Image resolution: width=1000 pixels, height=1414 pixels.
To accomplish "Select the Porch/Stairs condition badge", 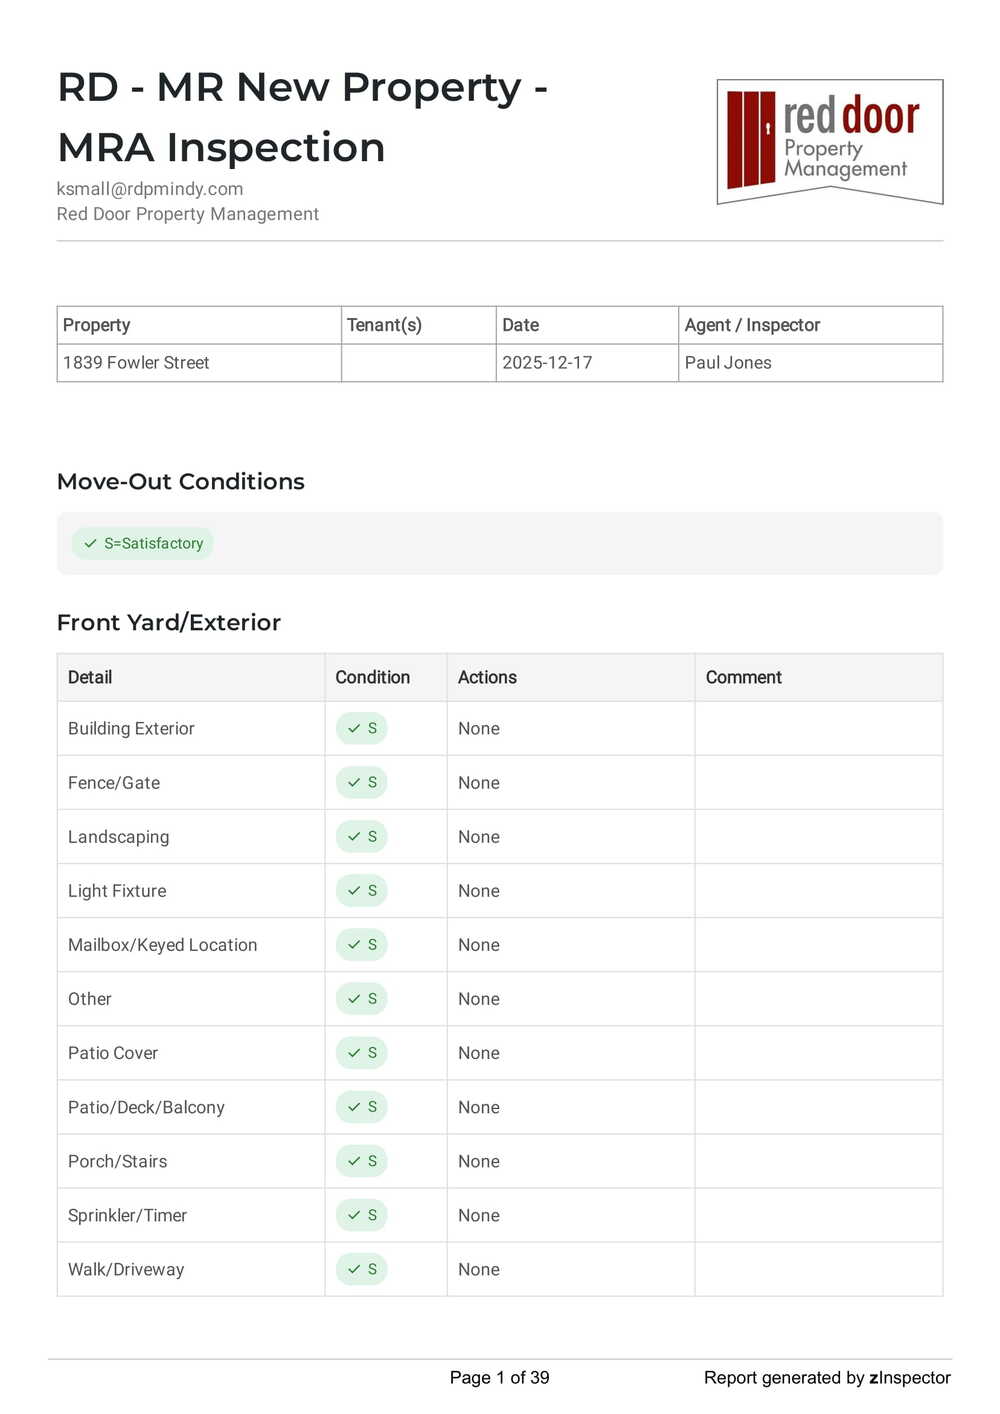I will tap(361, 1161).
